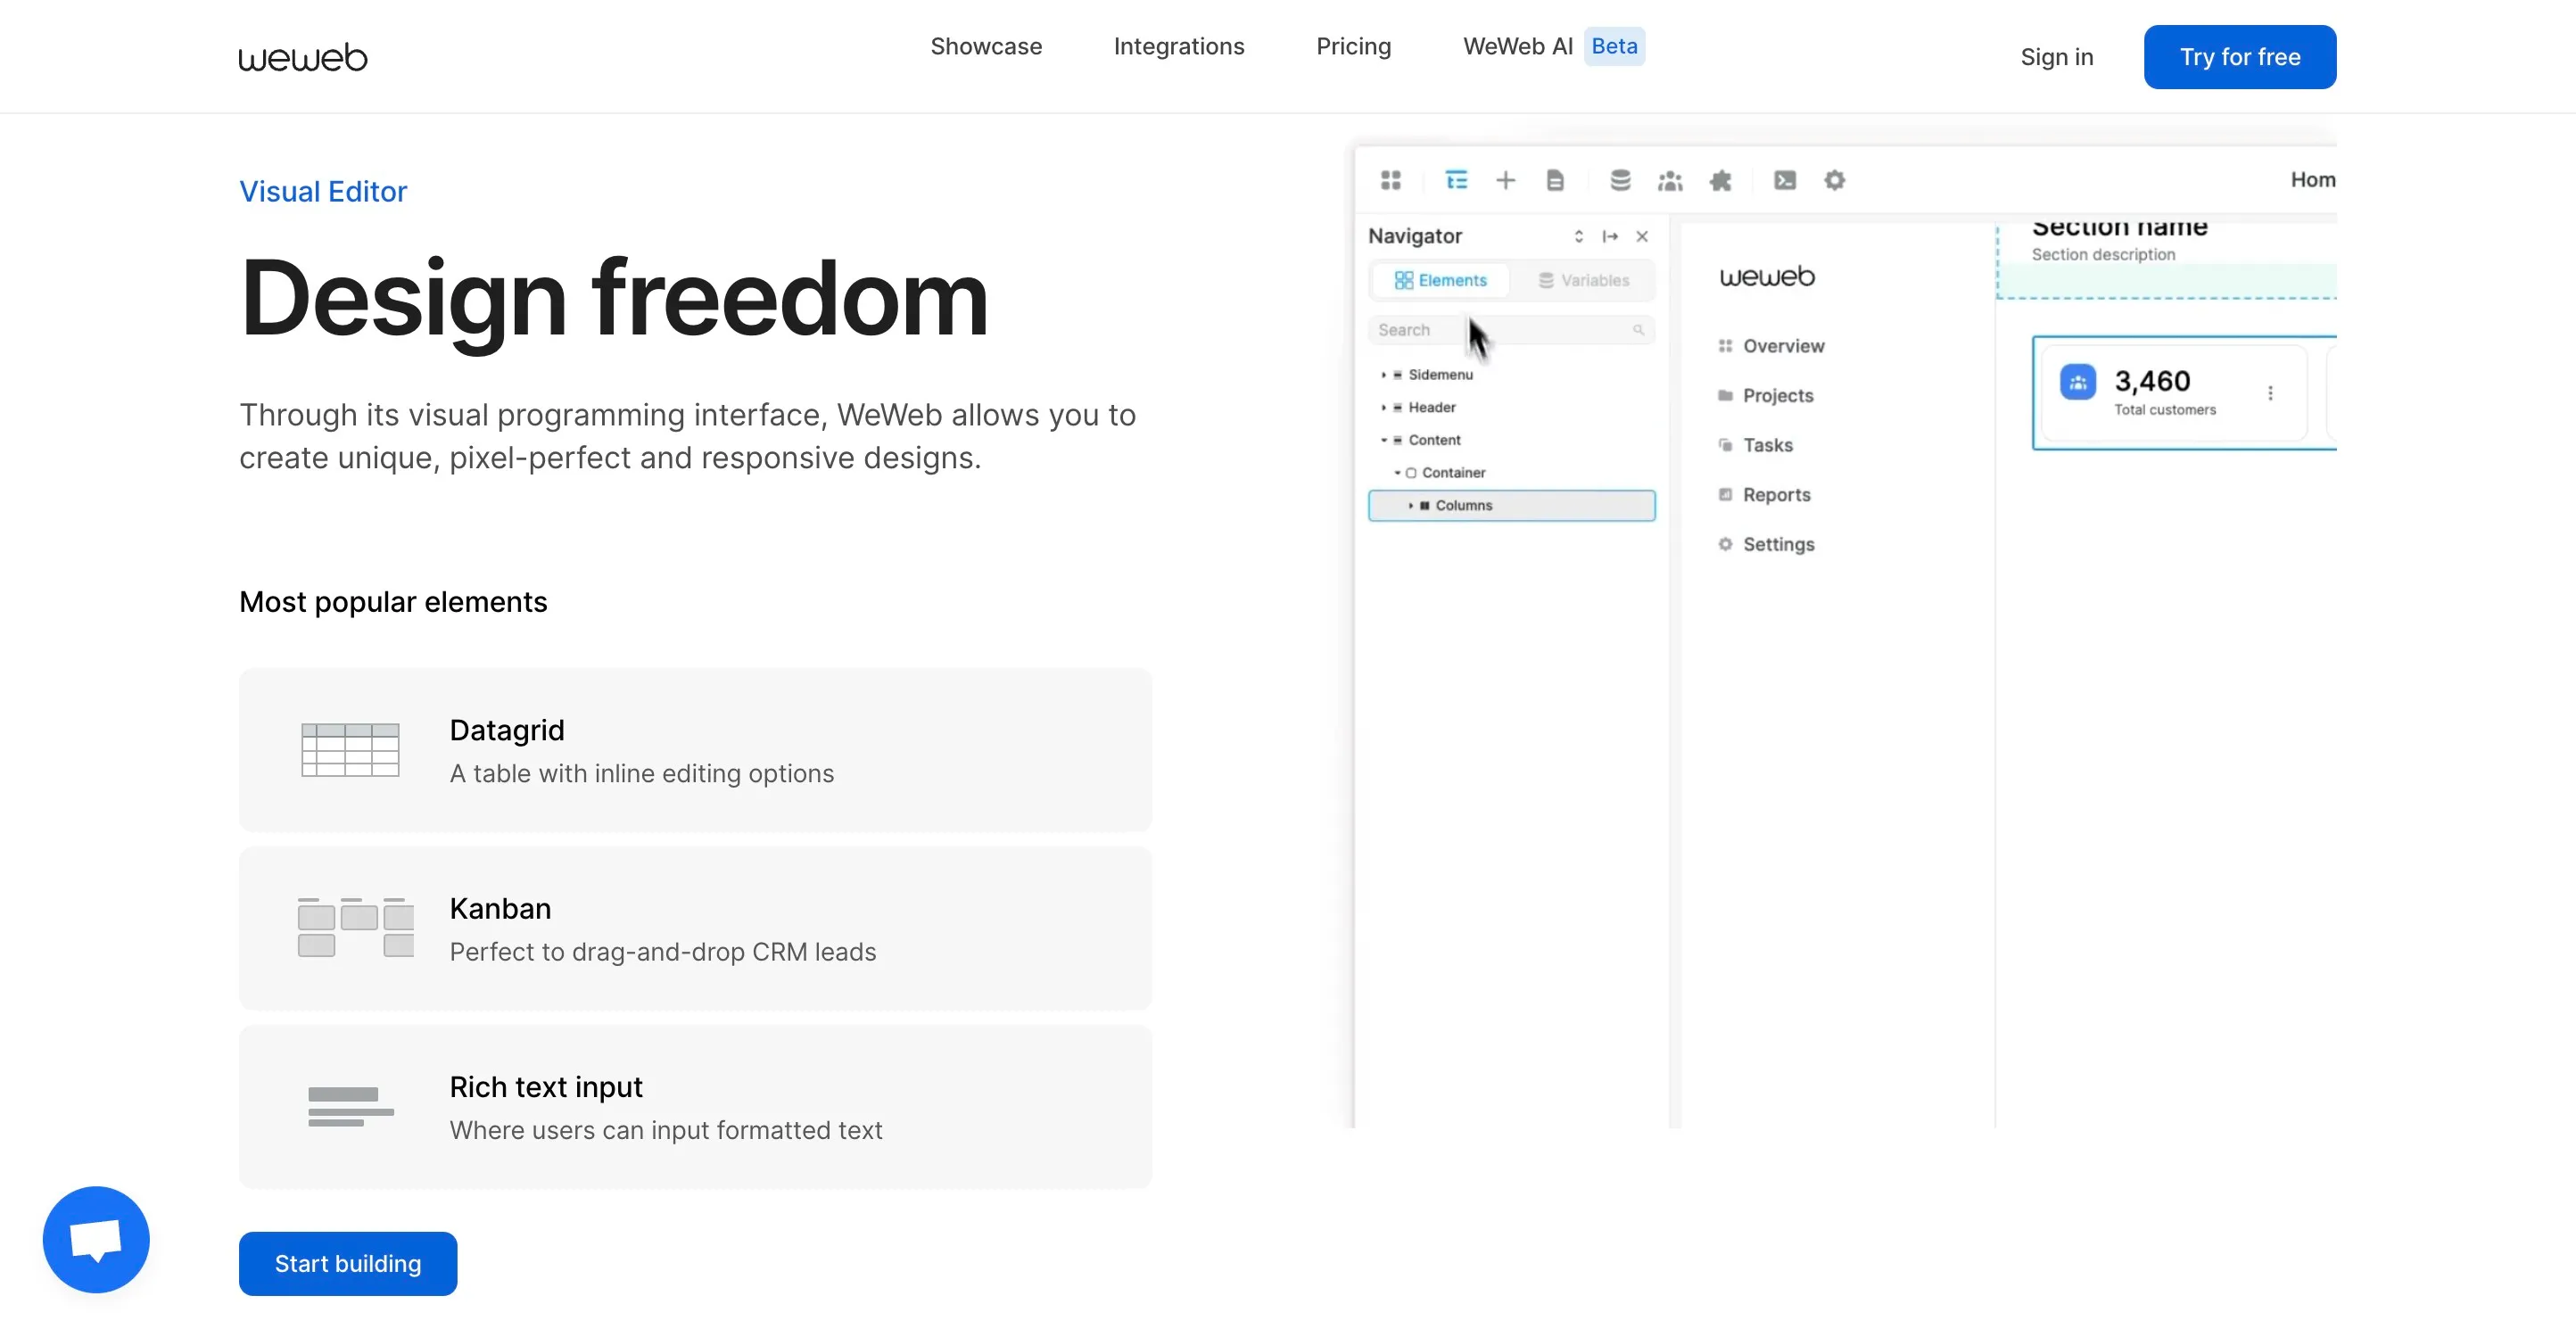This screenshot has width=2576, height=1329.
Task: Open the Pages document icon
Action: (1555, 180)
